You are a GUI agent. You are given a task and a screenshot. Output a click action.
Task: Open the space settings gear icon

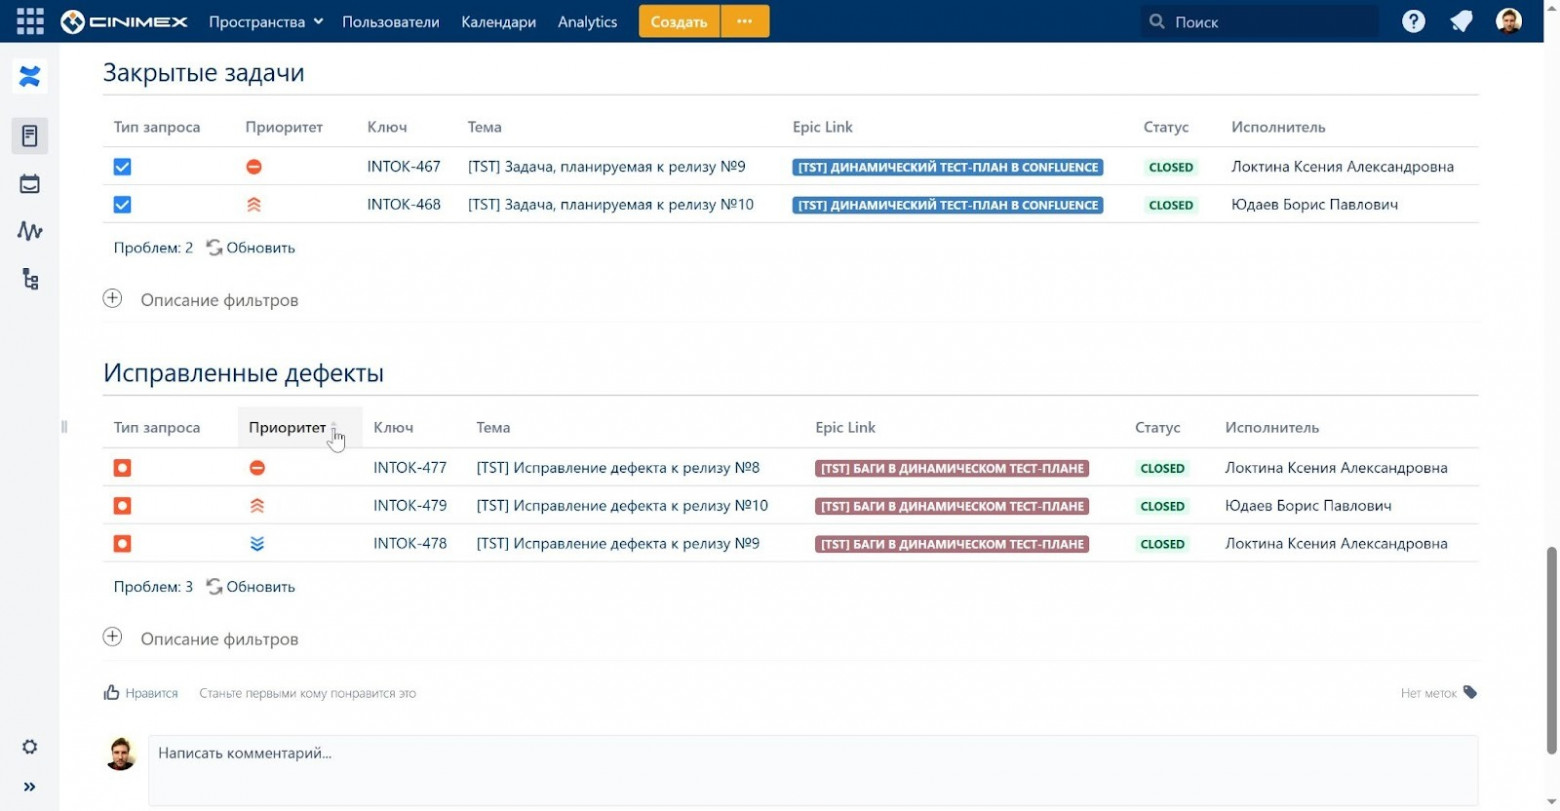click(30, 747)
